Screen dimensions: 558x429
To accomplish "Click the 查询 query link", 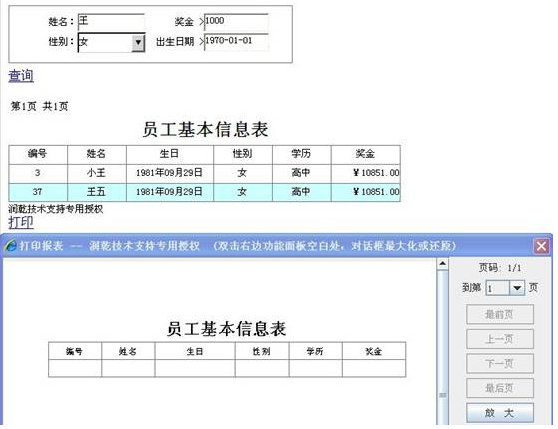I will click(x=21, y=76).
